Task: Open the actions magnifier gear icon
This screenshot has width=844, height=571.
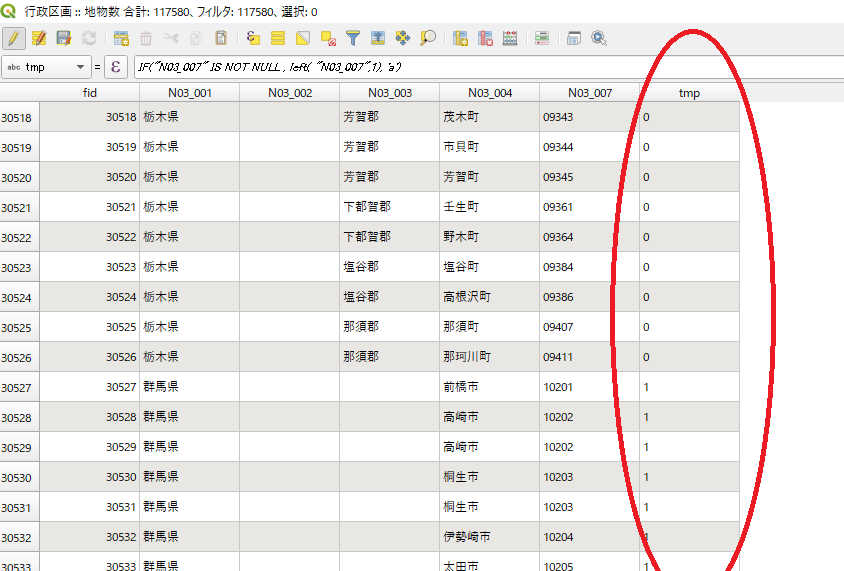Action: [x=599, y=38]
